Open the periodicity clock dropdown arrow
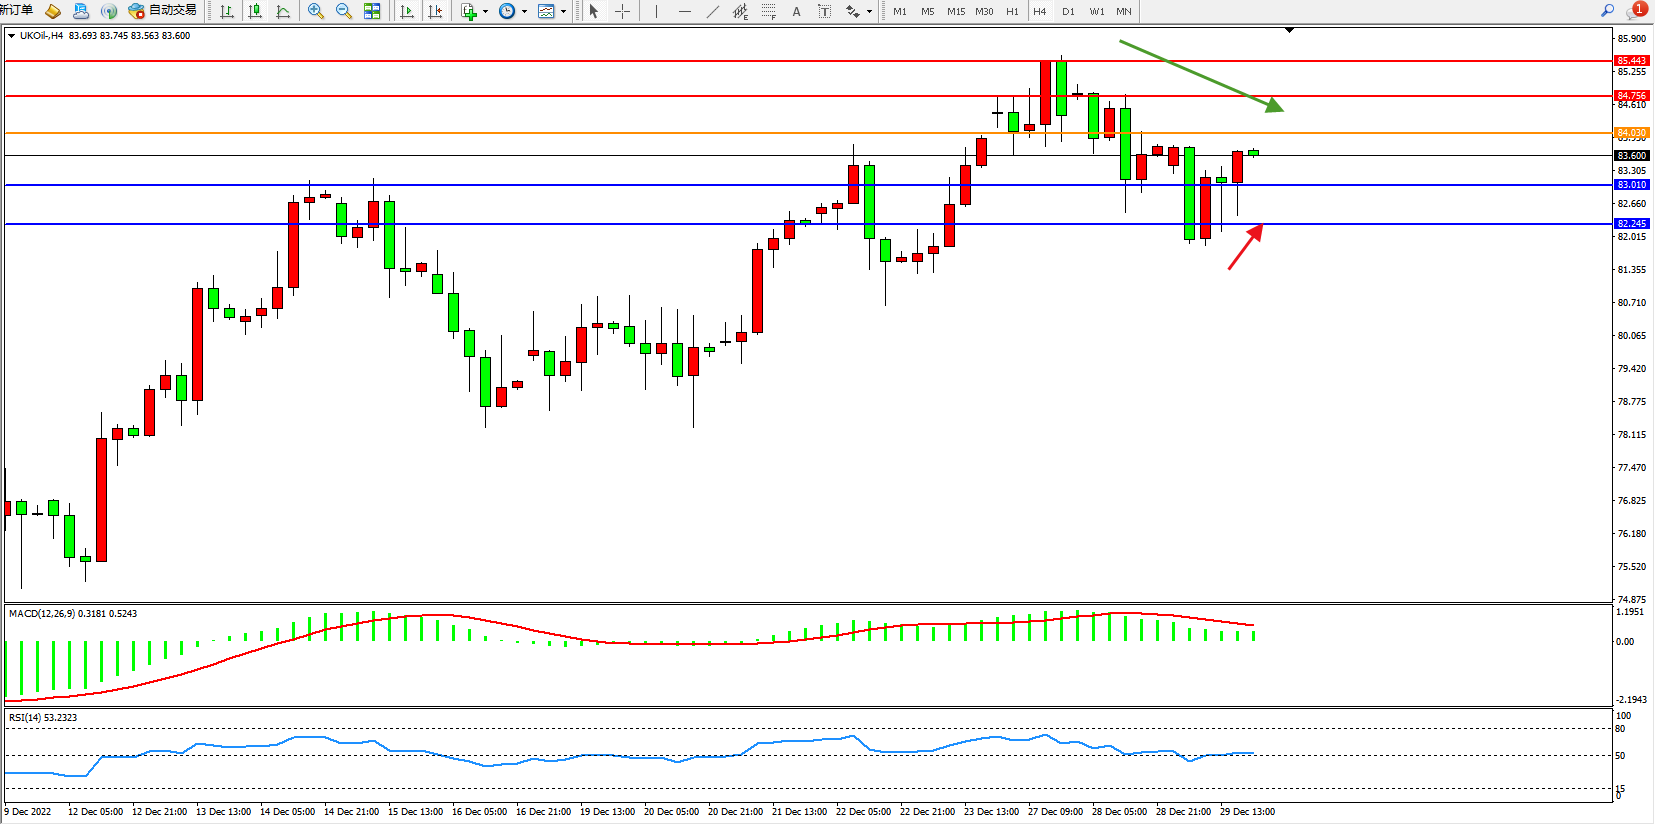The width and height of the screenshot is (1655, 825). click(525, 12)
